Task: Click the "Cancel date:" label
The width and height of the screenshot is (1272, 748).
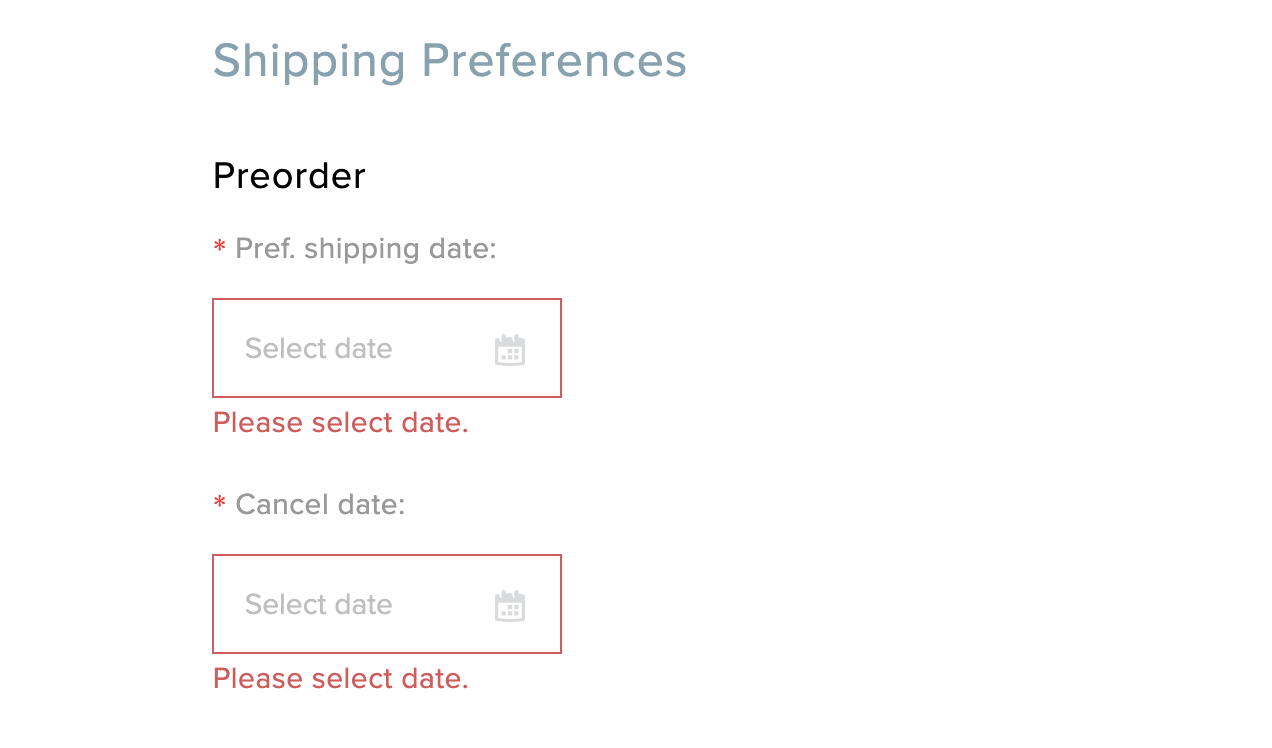Action: (x=320, y=504)
